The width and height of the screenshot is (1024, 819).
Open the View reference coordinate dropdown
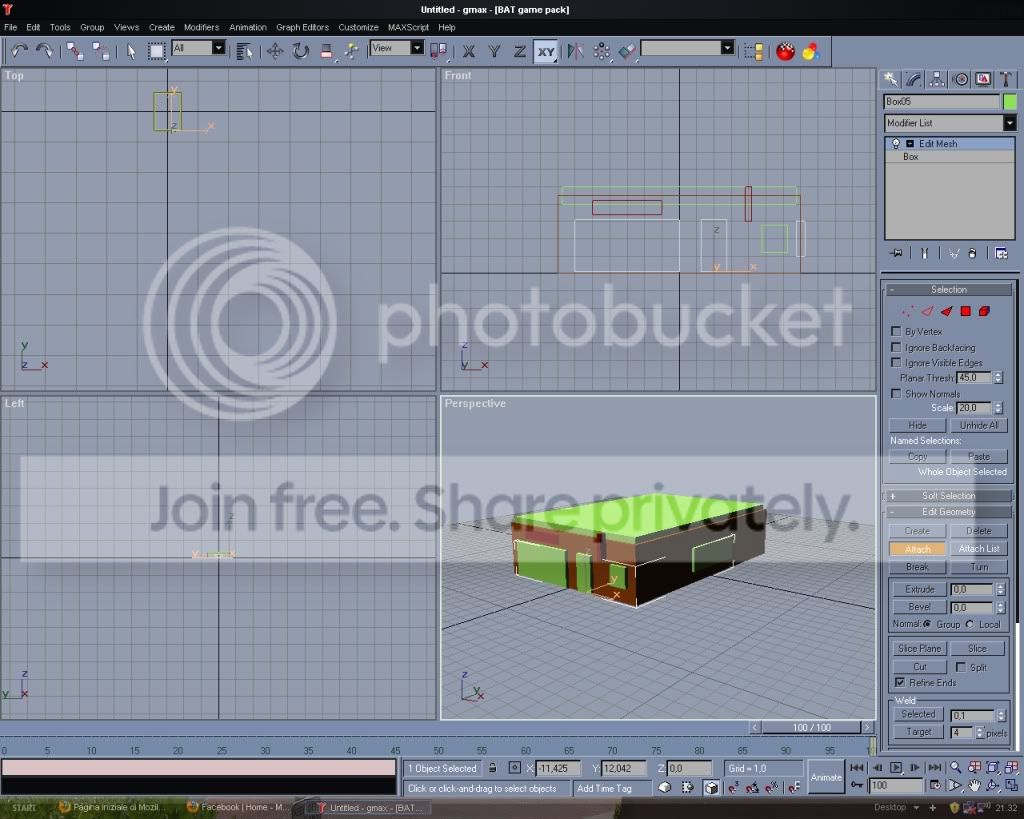pos(417,48)
